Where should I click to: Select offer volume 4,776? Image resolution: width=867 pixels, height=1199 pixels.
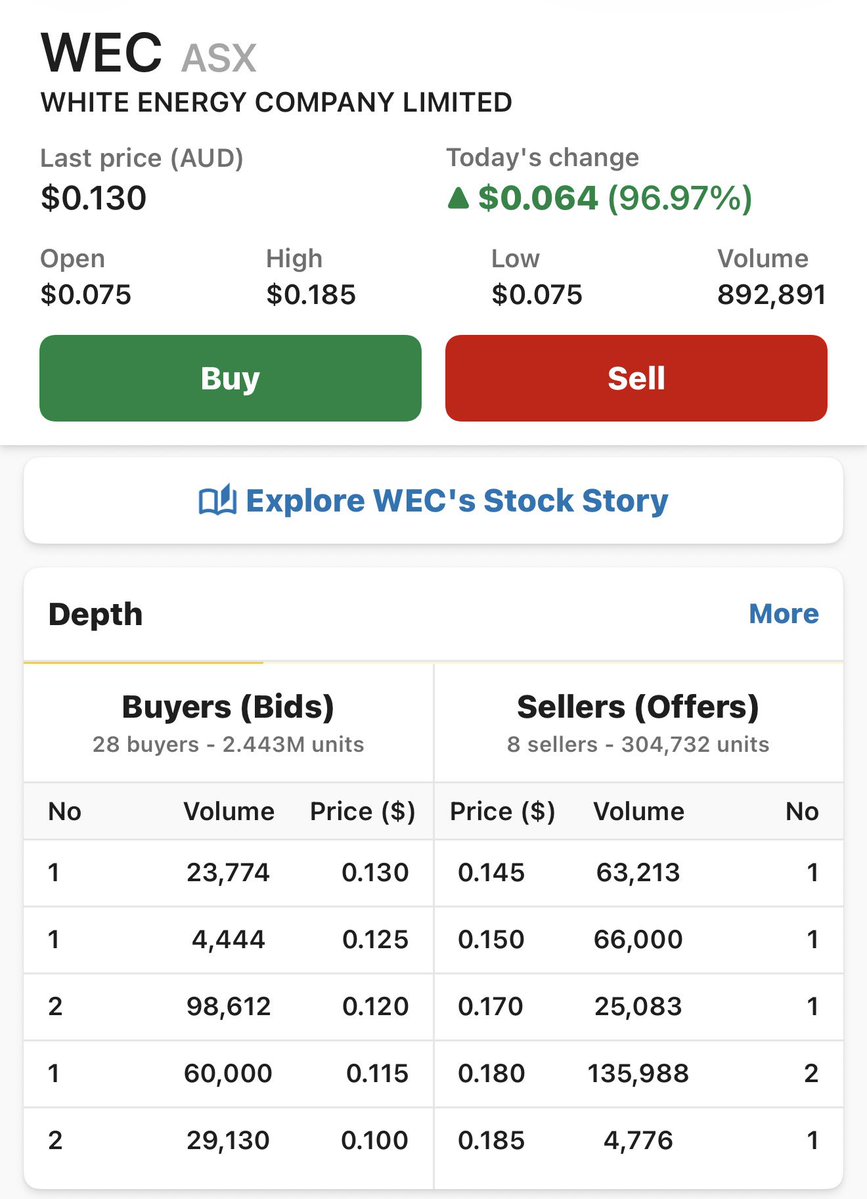point(638,1140)
